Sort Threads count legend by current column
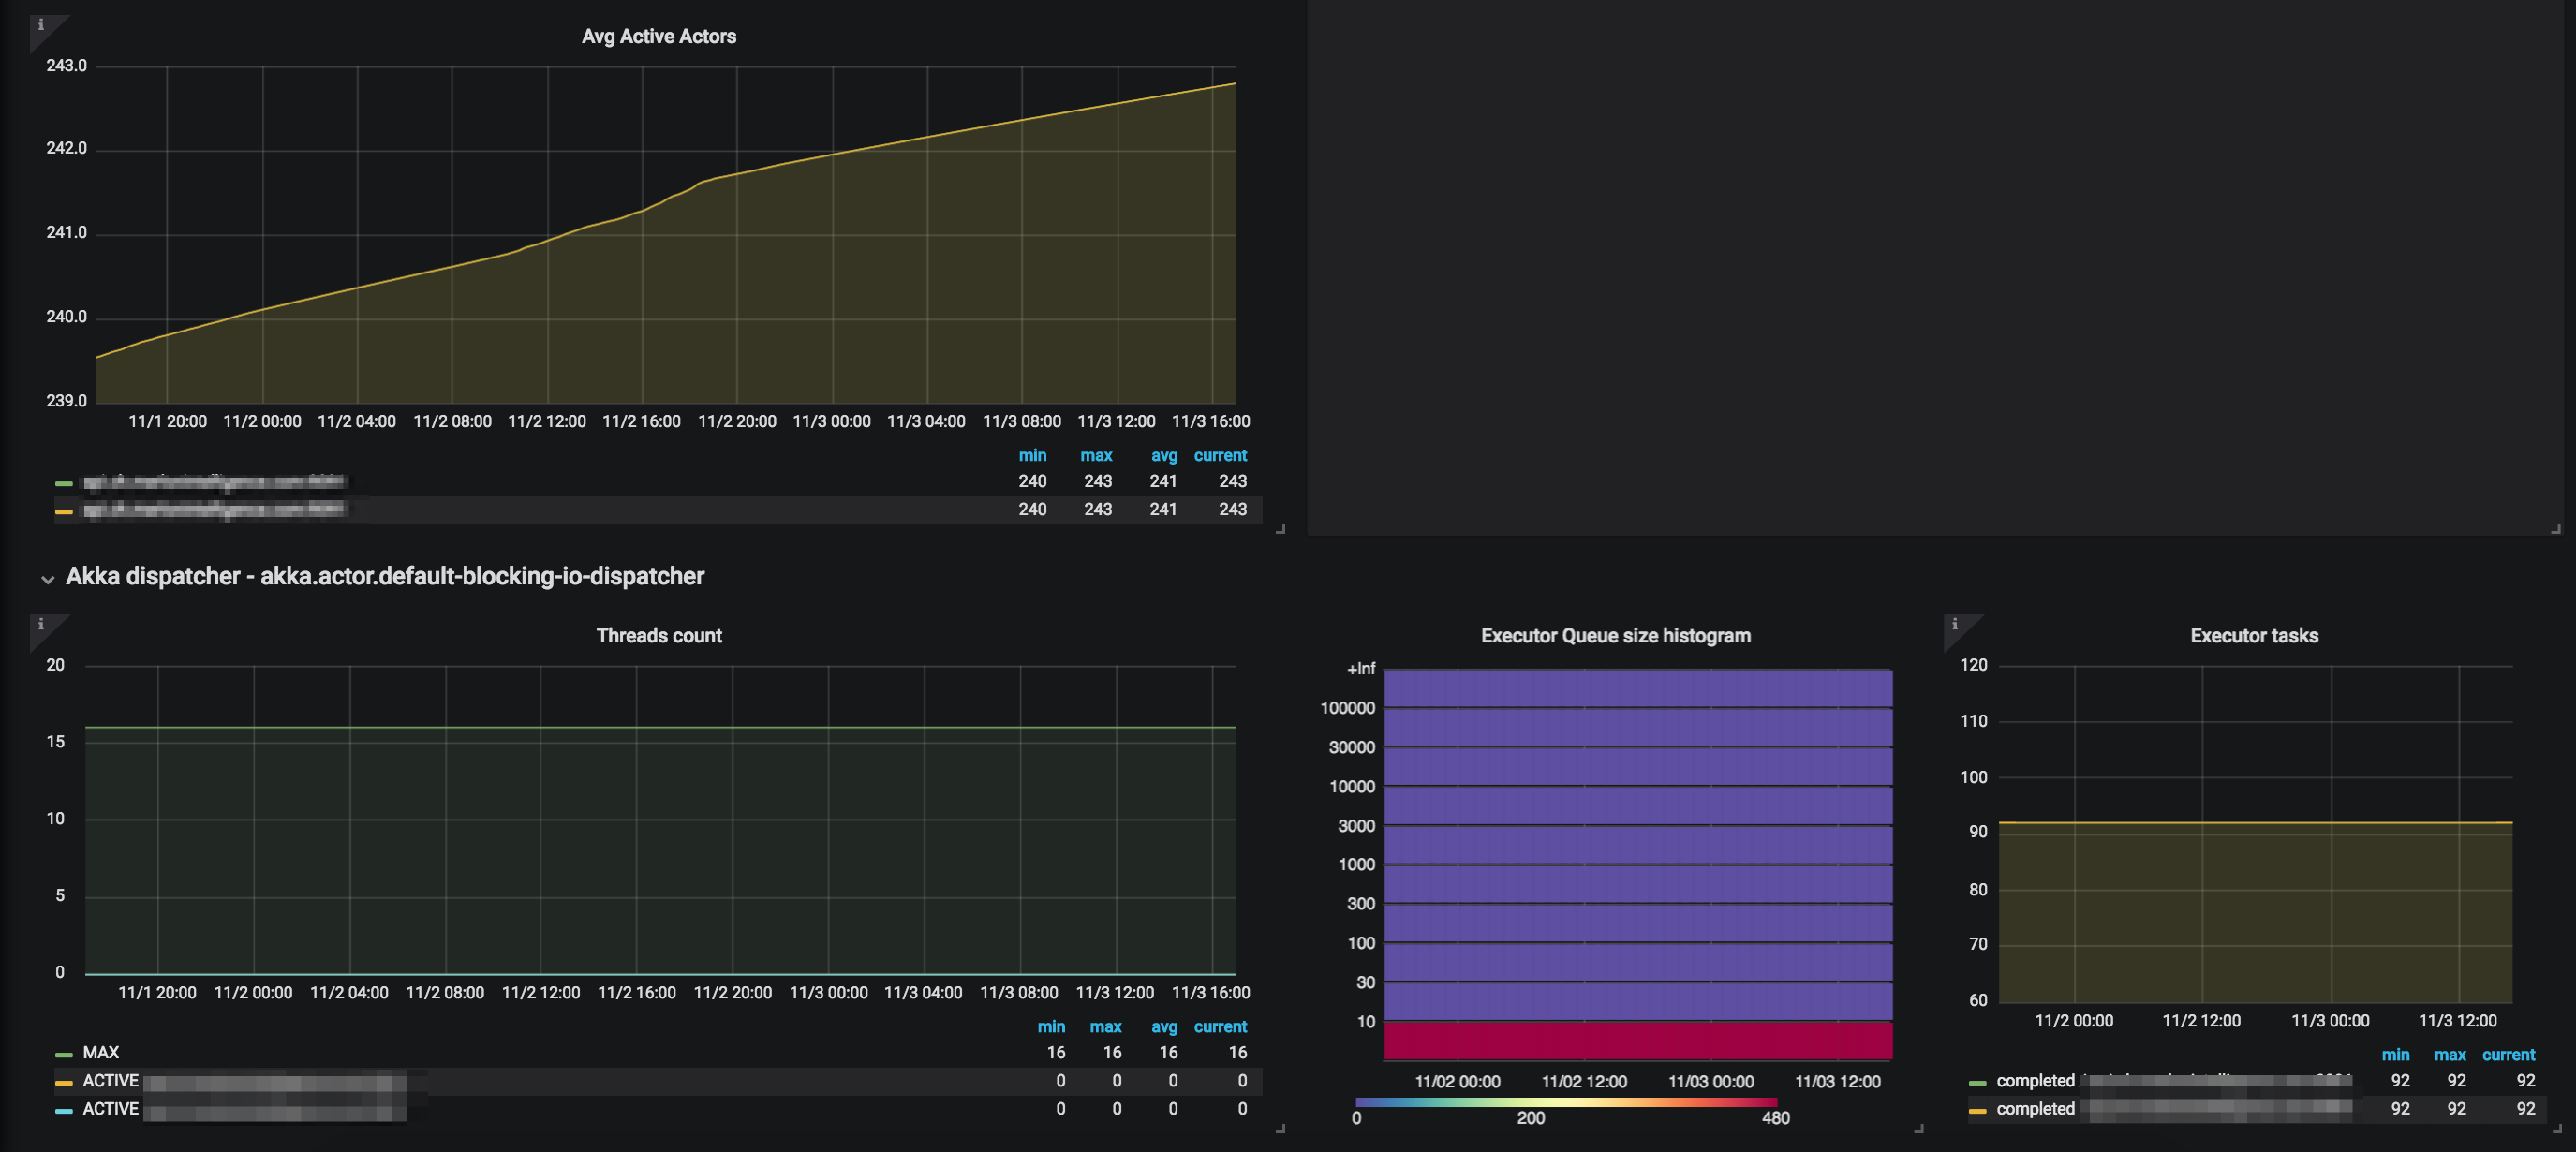The height and width of the screenshot is (1152, 2576). coord(1219,1026)
